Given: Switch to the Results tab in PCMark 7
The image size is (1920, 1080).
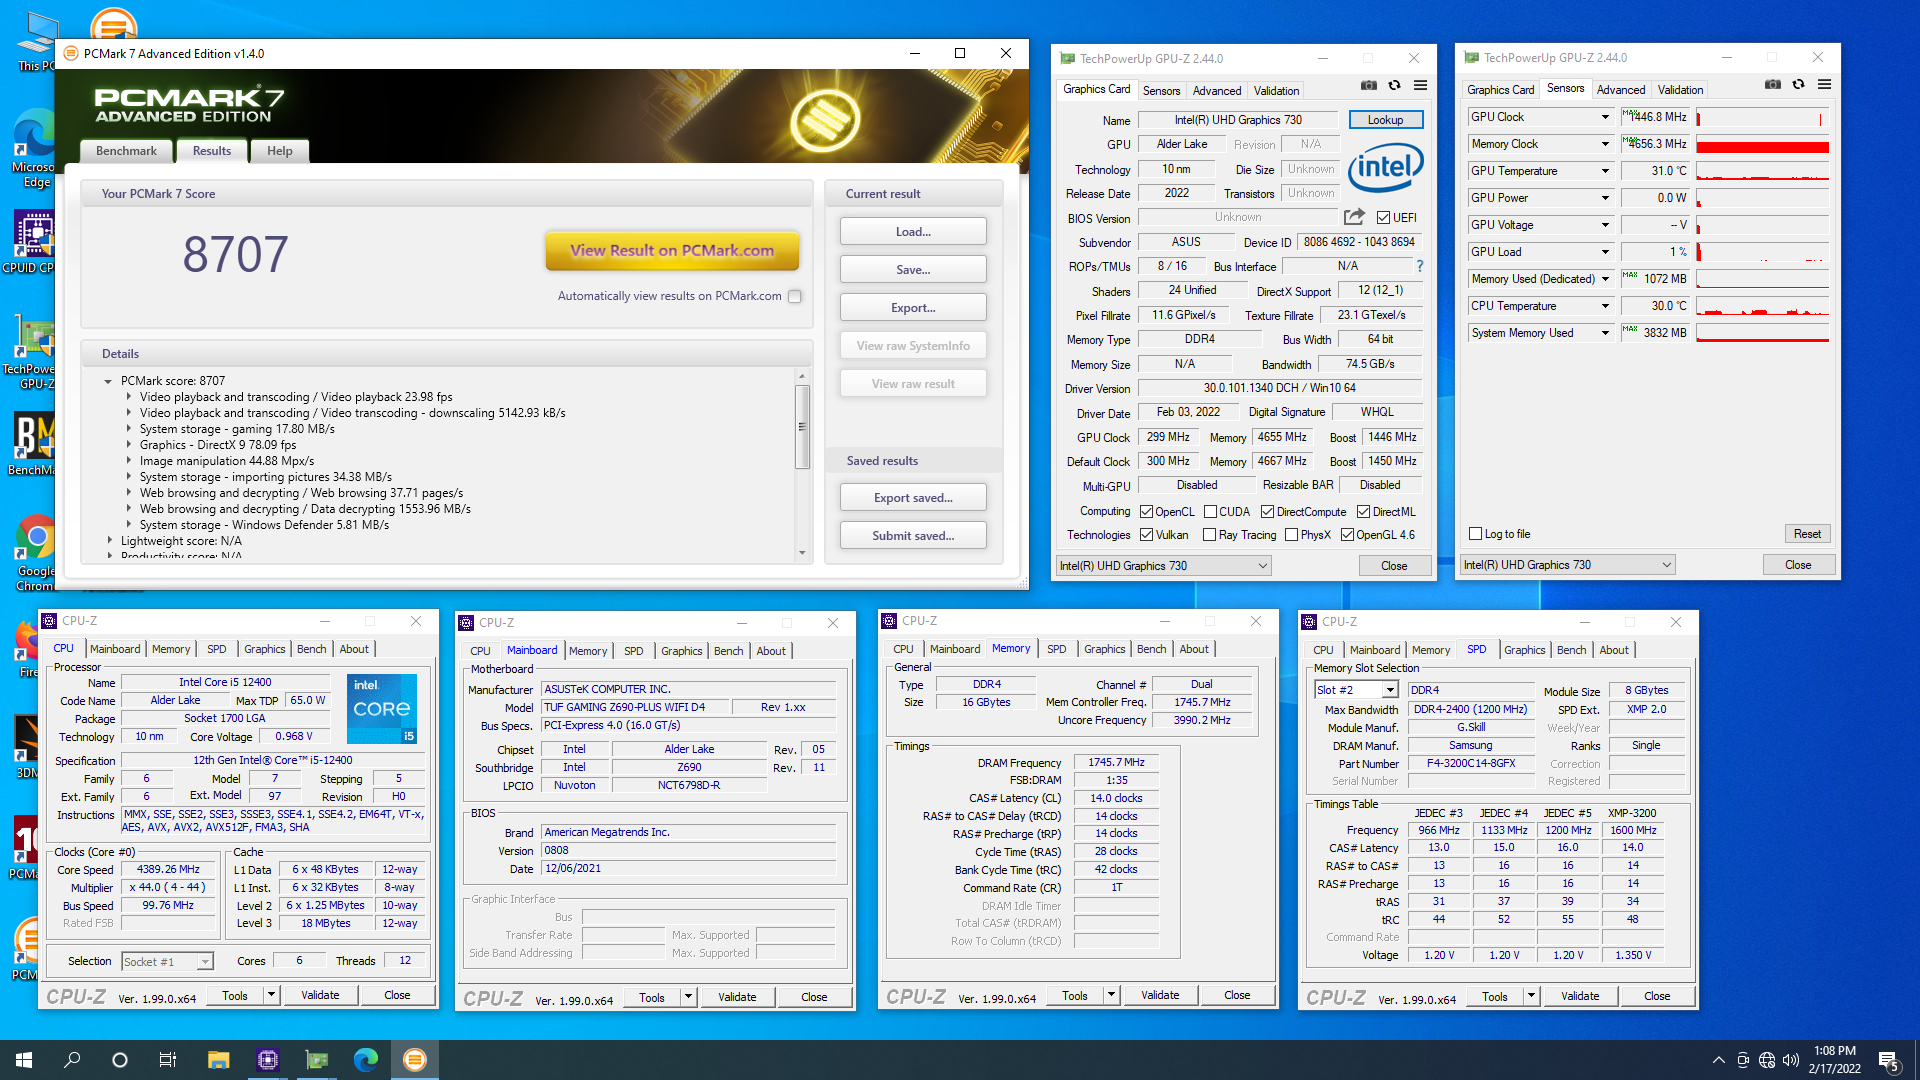Looking at the screenshot, I should [212, 151].
